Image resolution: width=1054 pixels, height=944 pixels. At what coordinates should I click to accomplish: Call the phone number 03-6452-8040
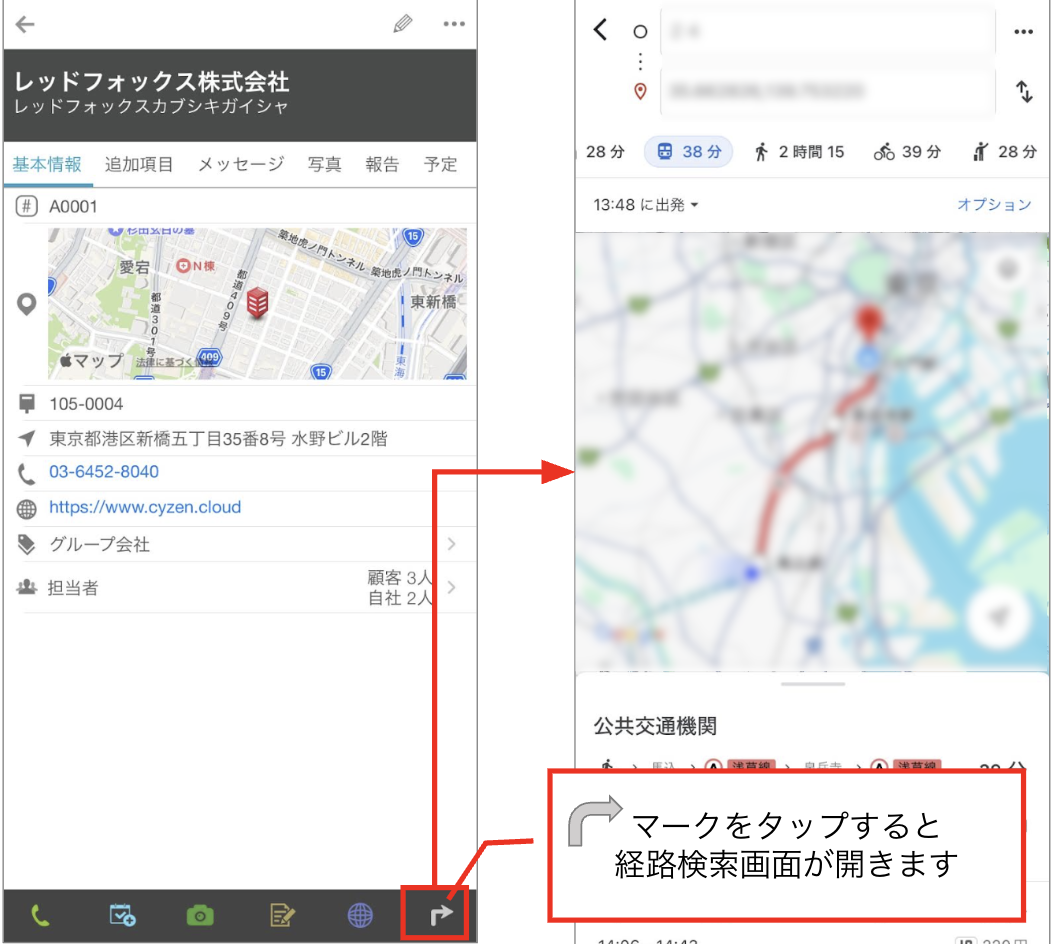(x=104, y=472)
